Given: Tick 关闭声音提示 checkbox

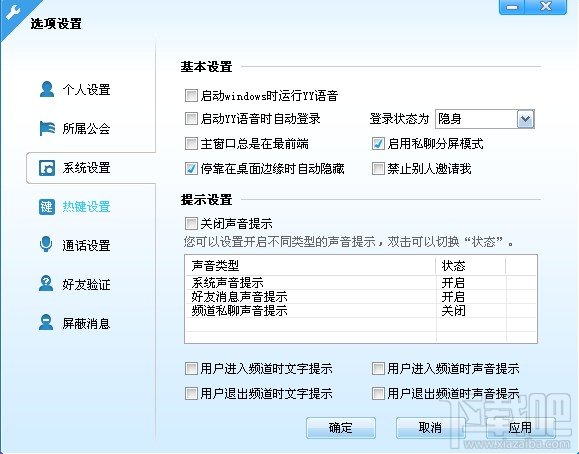Looking at the screenshot, I should [x=191, y=223].
